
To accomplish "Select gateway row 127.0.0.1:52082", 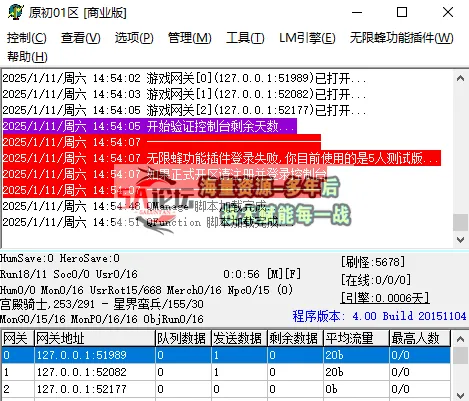I will click(x=226, y=372).
